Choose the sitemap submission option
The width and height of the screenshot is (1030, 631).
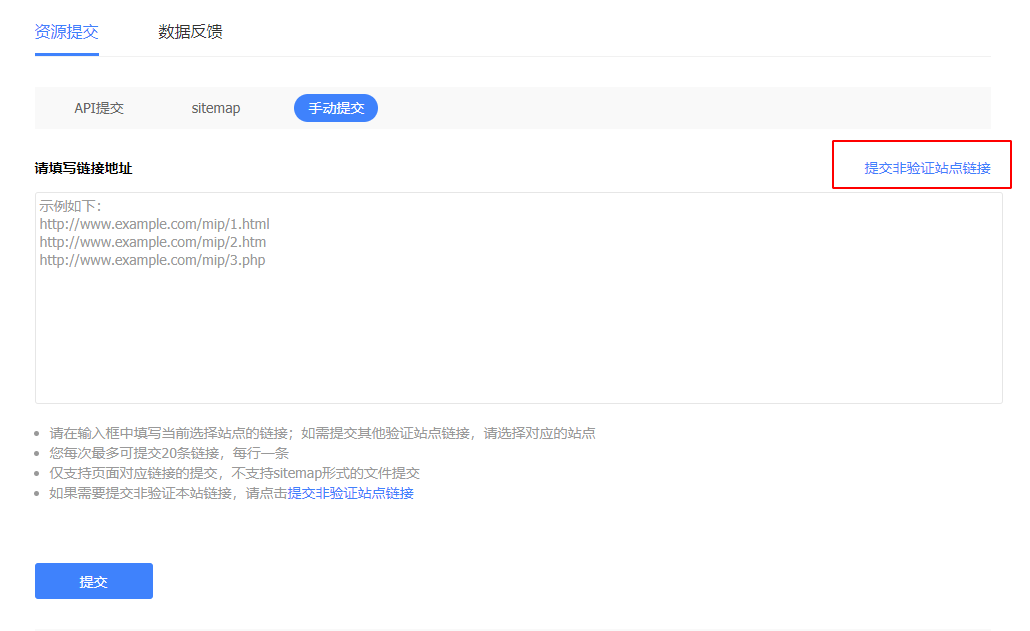(x=215, y=108)
